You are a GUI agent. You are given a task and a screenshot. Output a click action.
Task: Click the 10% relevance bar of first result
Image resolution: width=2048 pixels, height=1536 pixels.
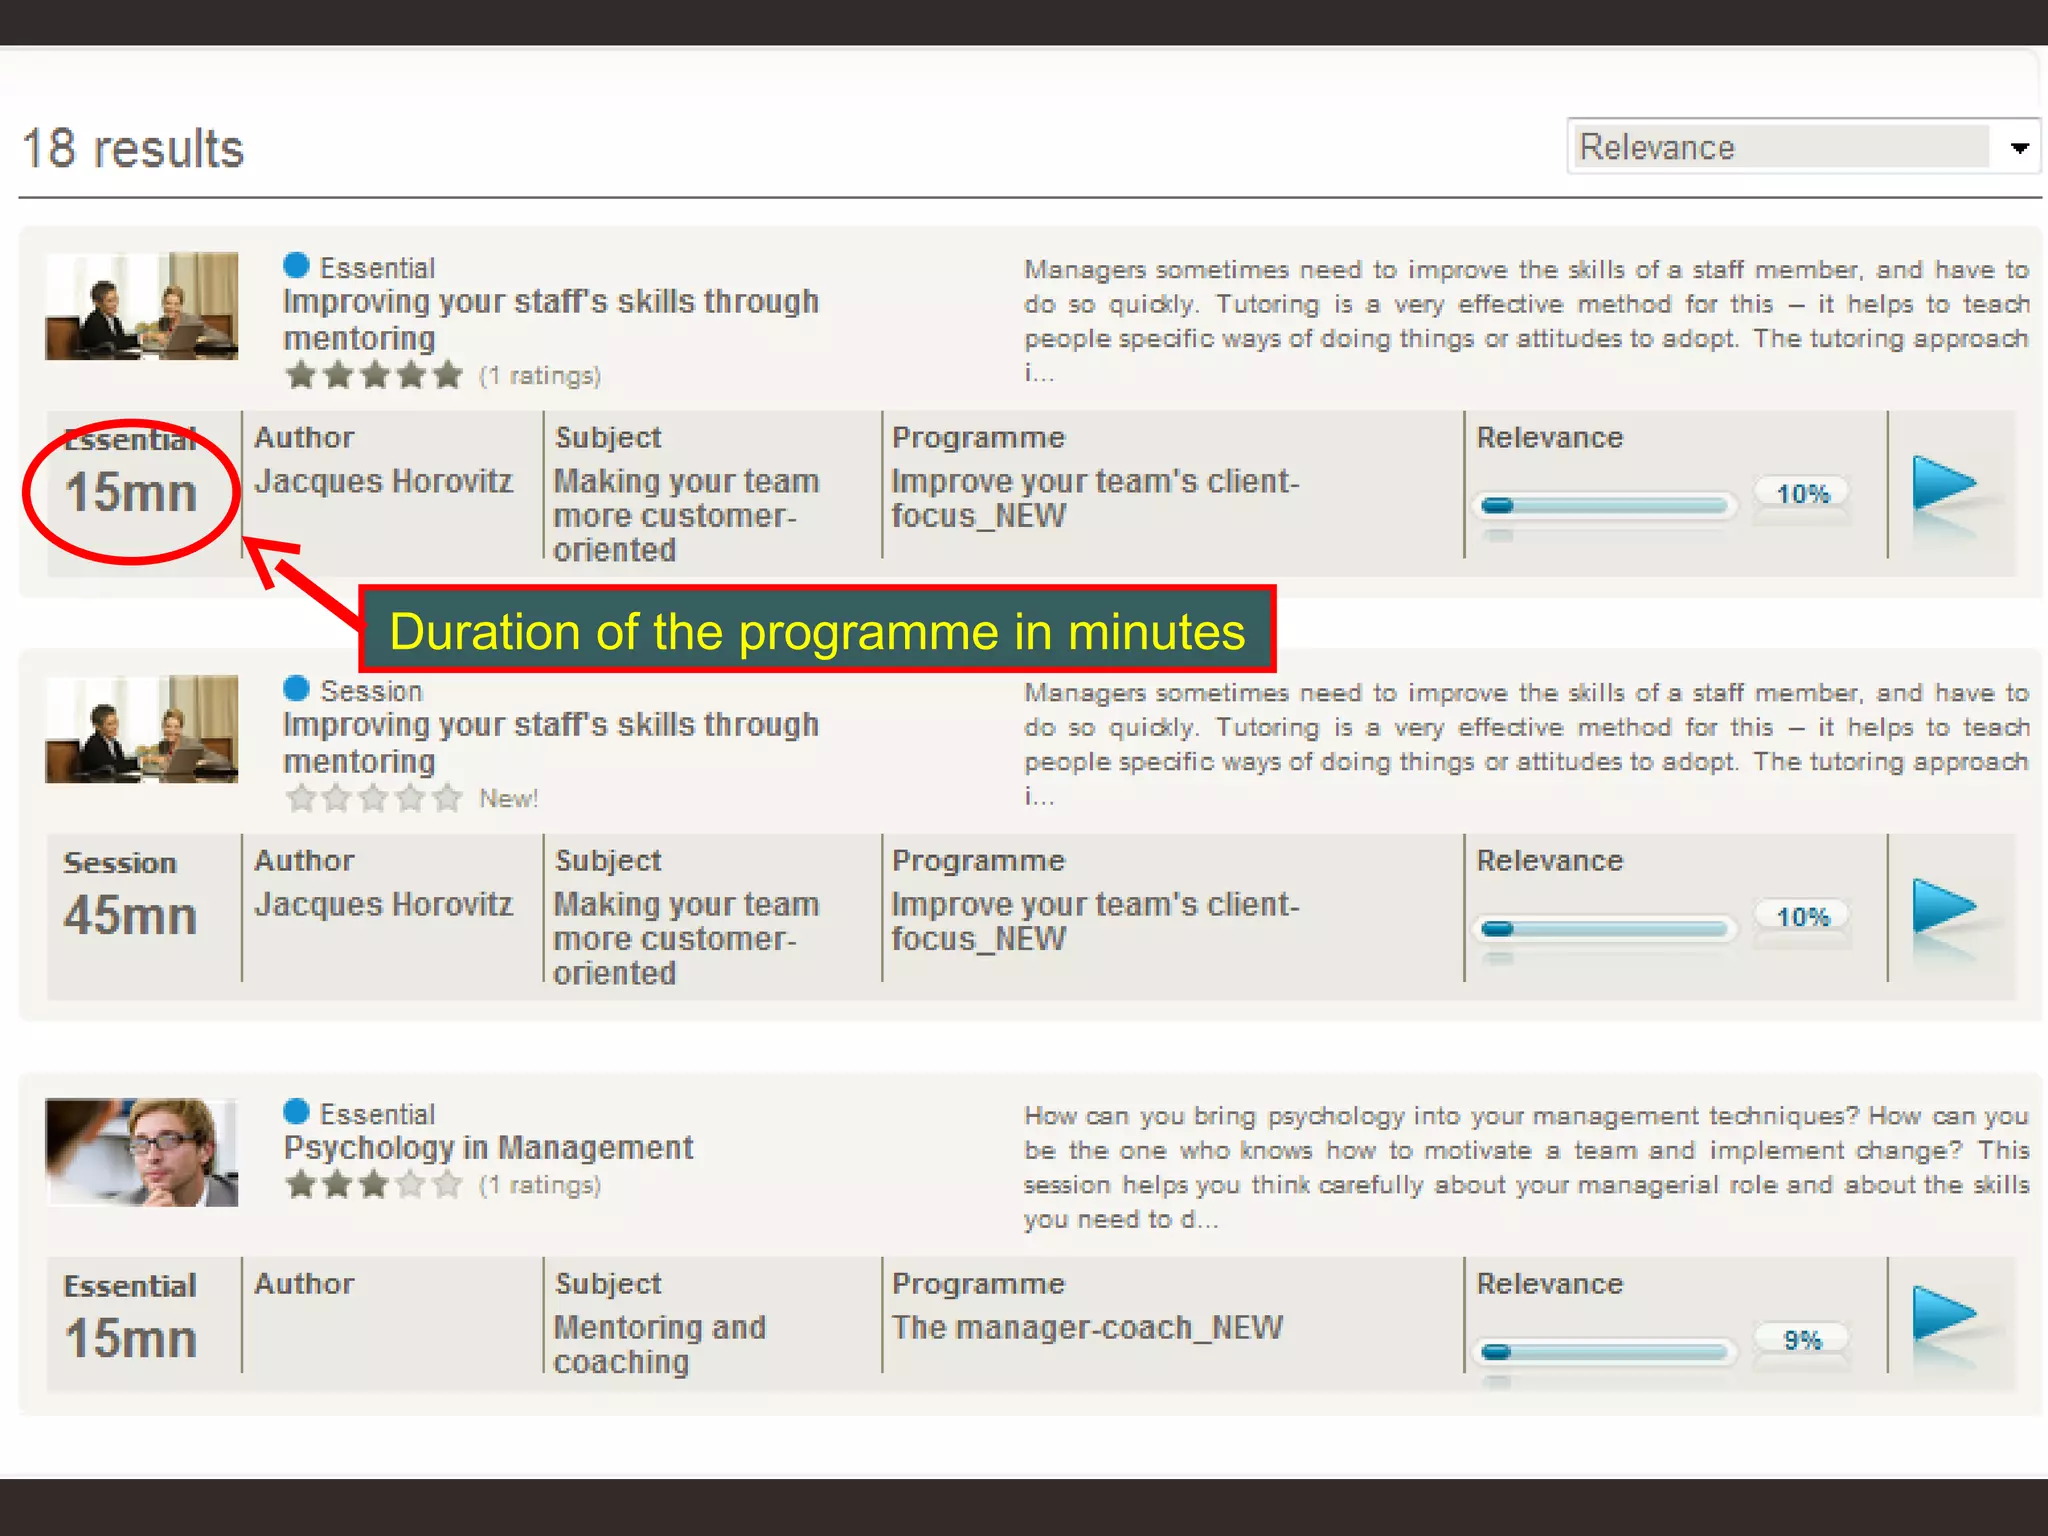[1604, 505]
